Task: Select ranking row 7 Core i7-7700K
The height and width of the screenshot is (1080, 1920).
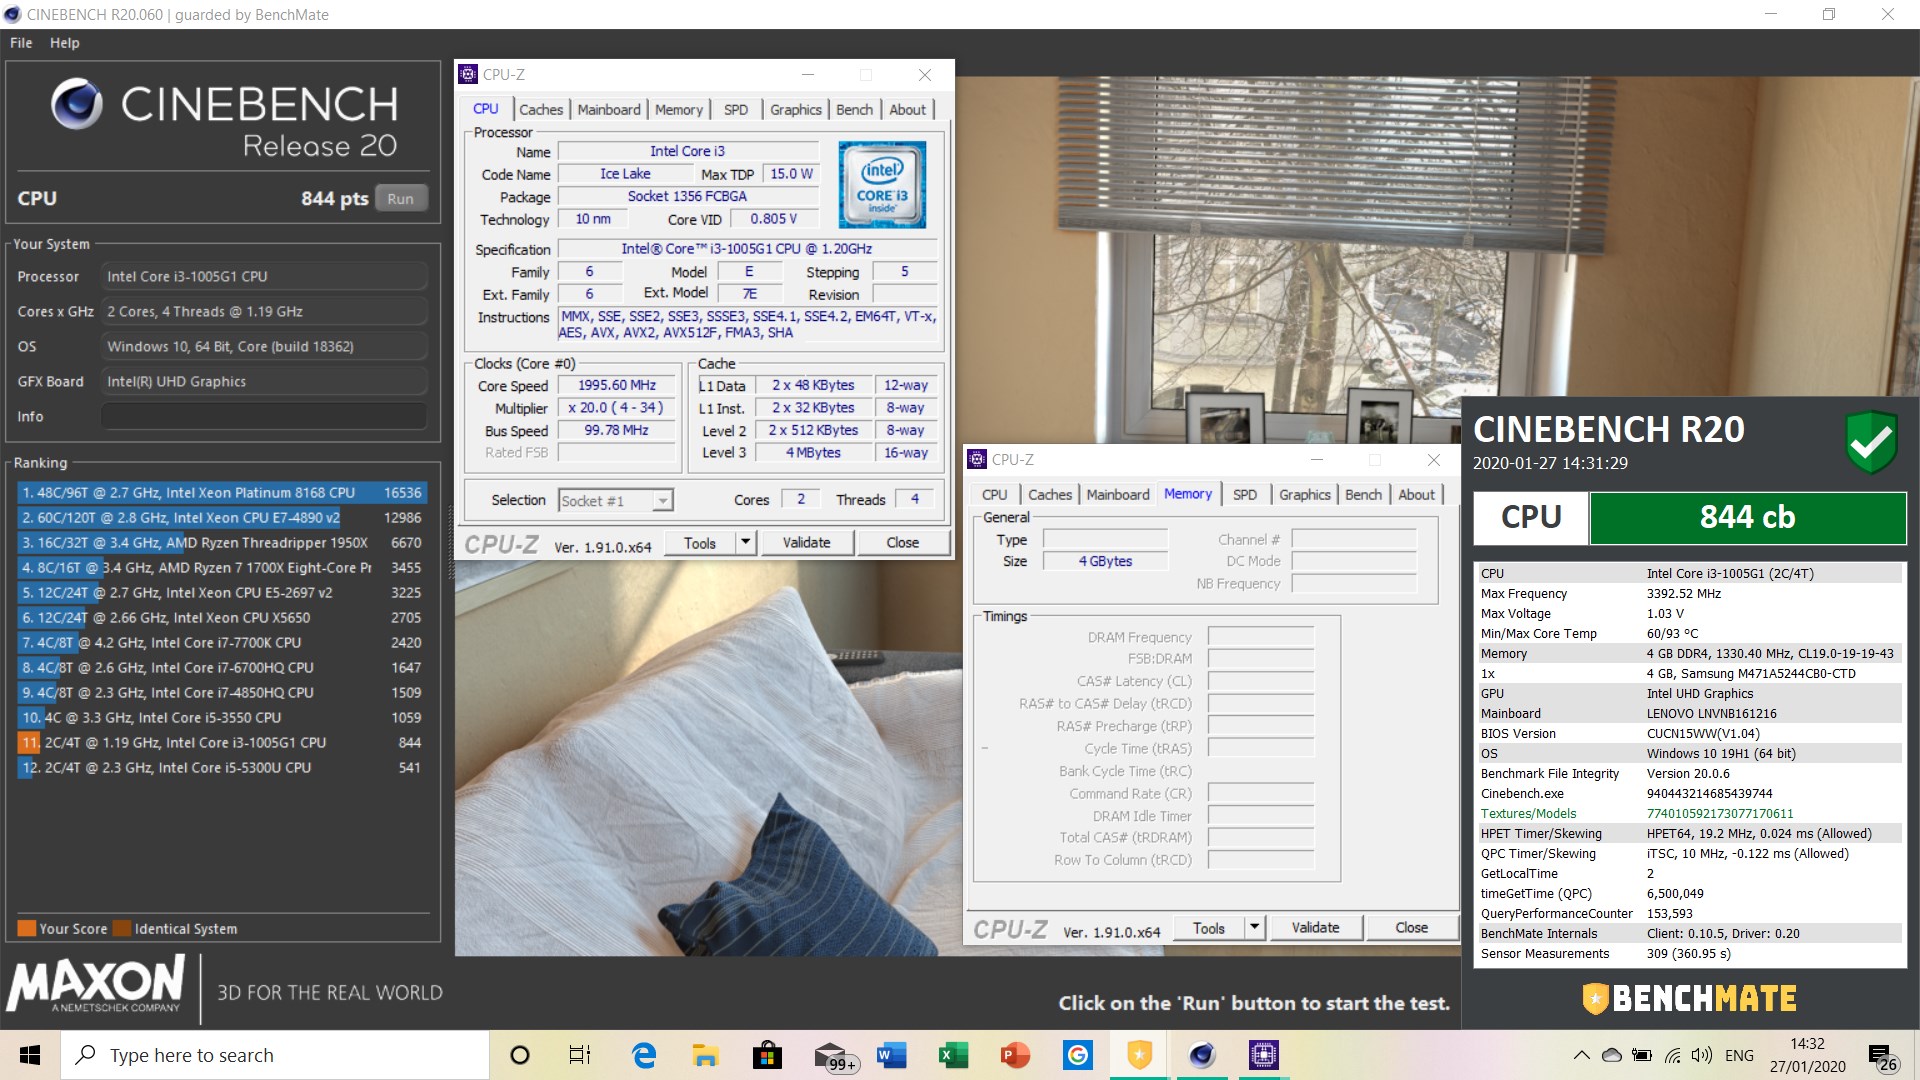Action: (x=222, y=642)
